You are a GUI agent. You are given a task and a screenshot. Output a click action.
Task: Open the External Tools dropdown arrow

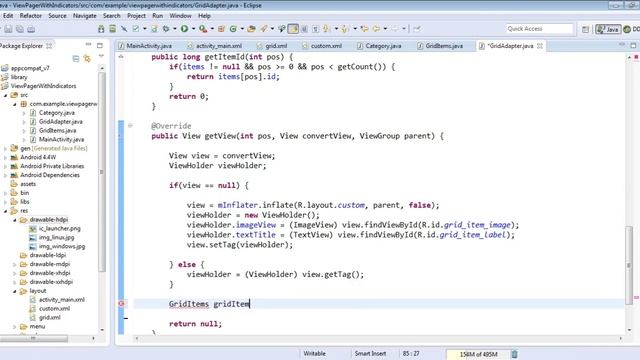pyautogui.click(x=212, y=29)
